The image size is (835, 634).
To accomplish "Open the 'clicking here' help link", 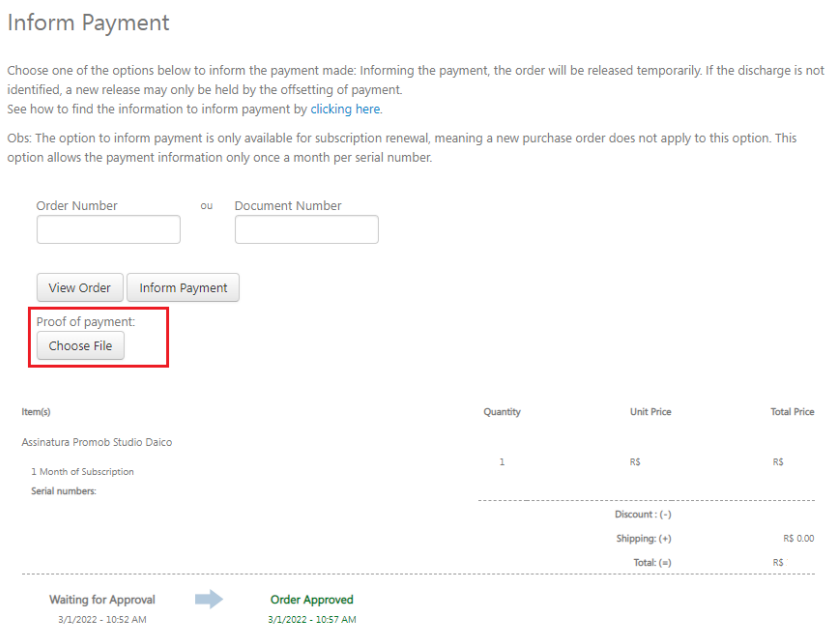I will click(346, 109).
